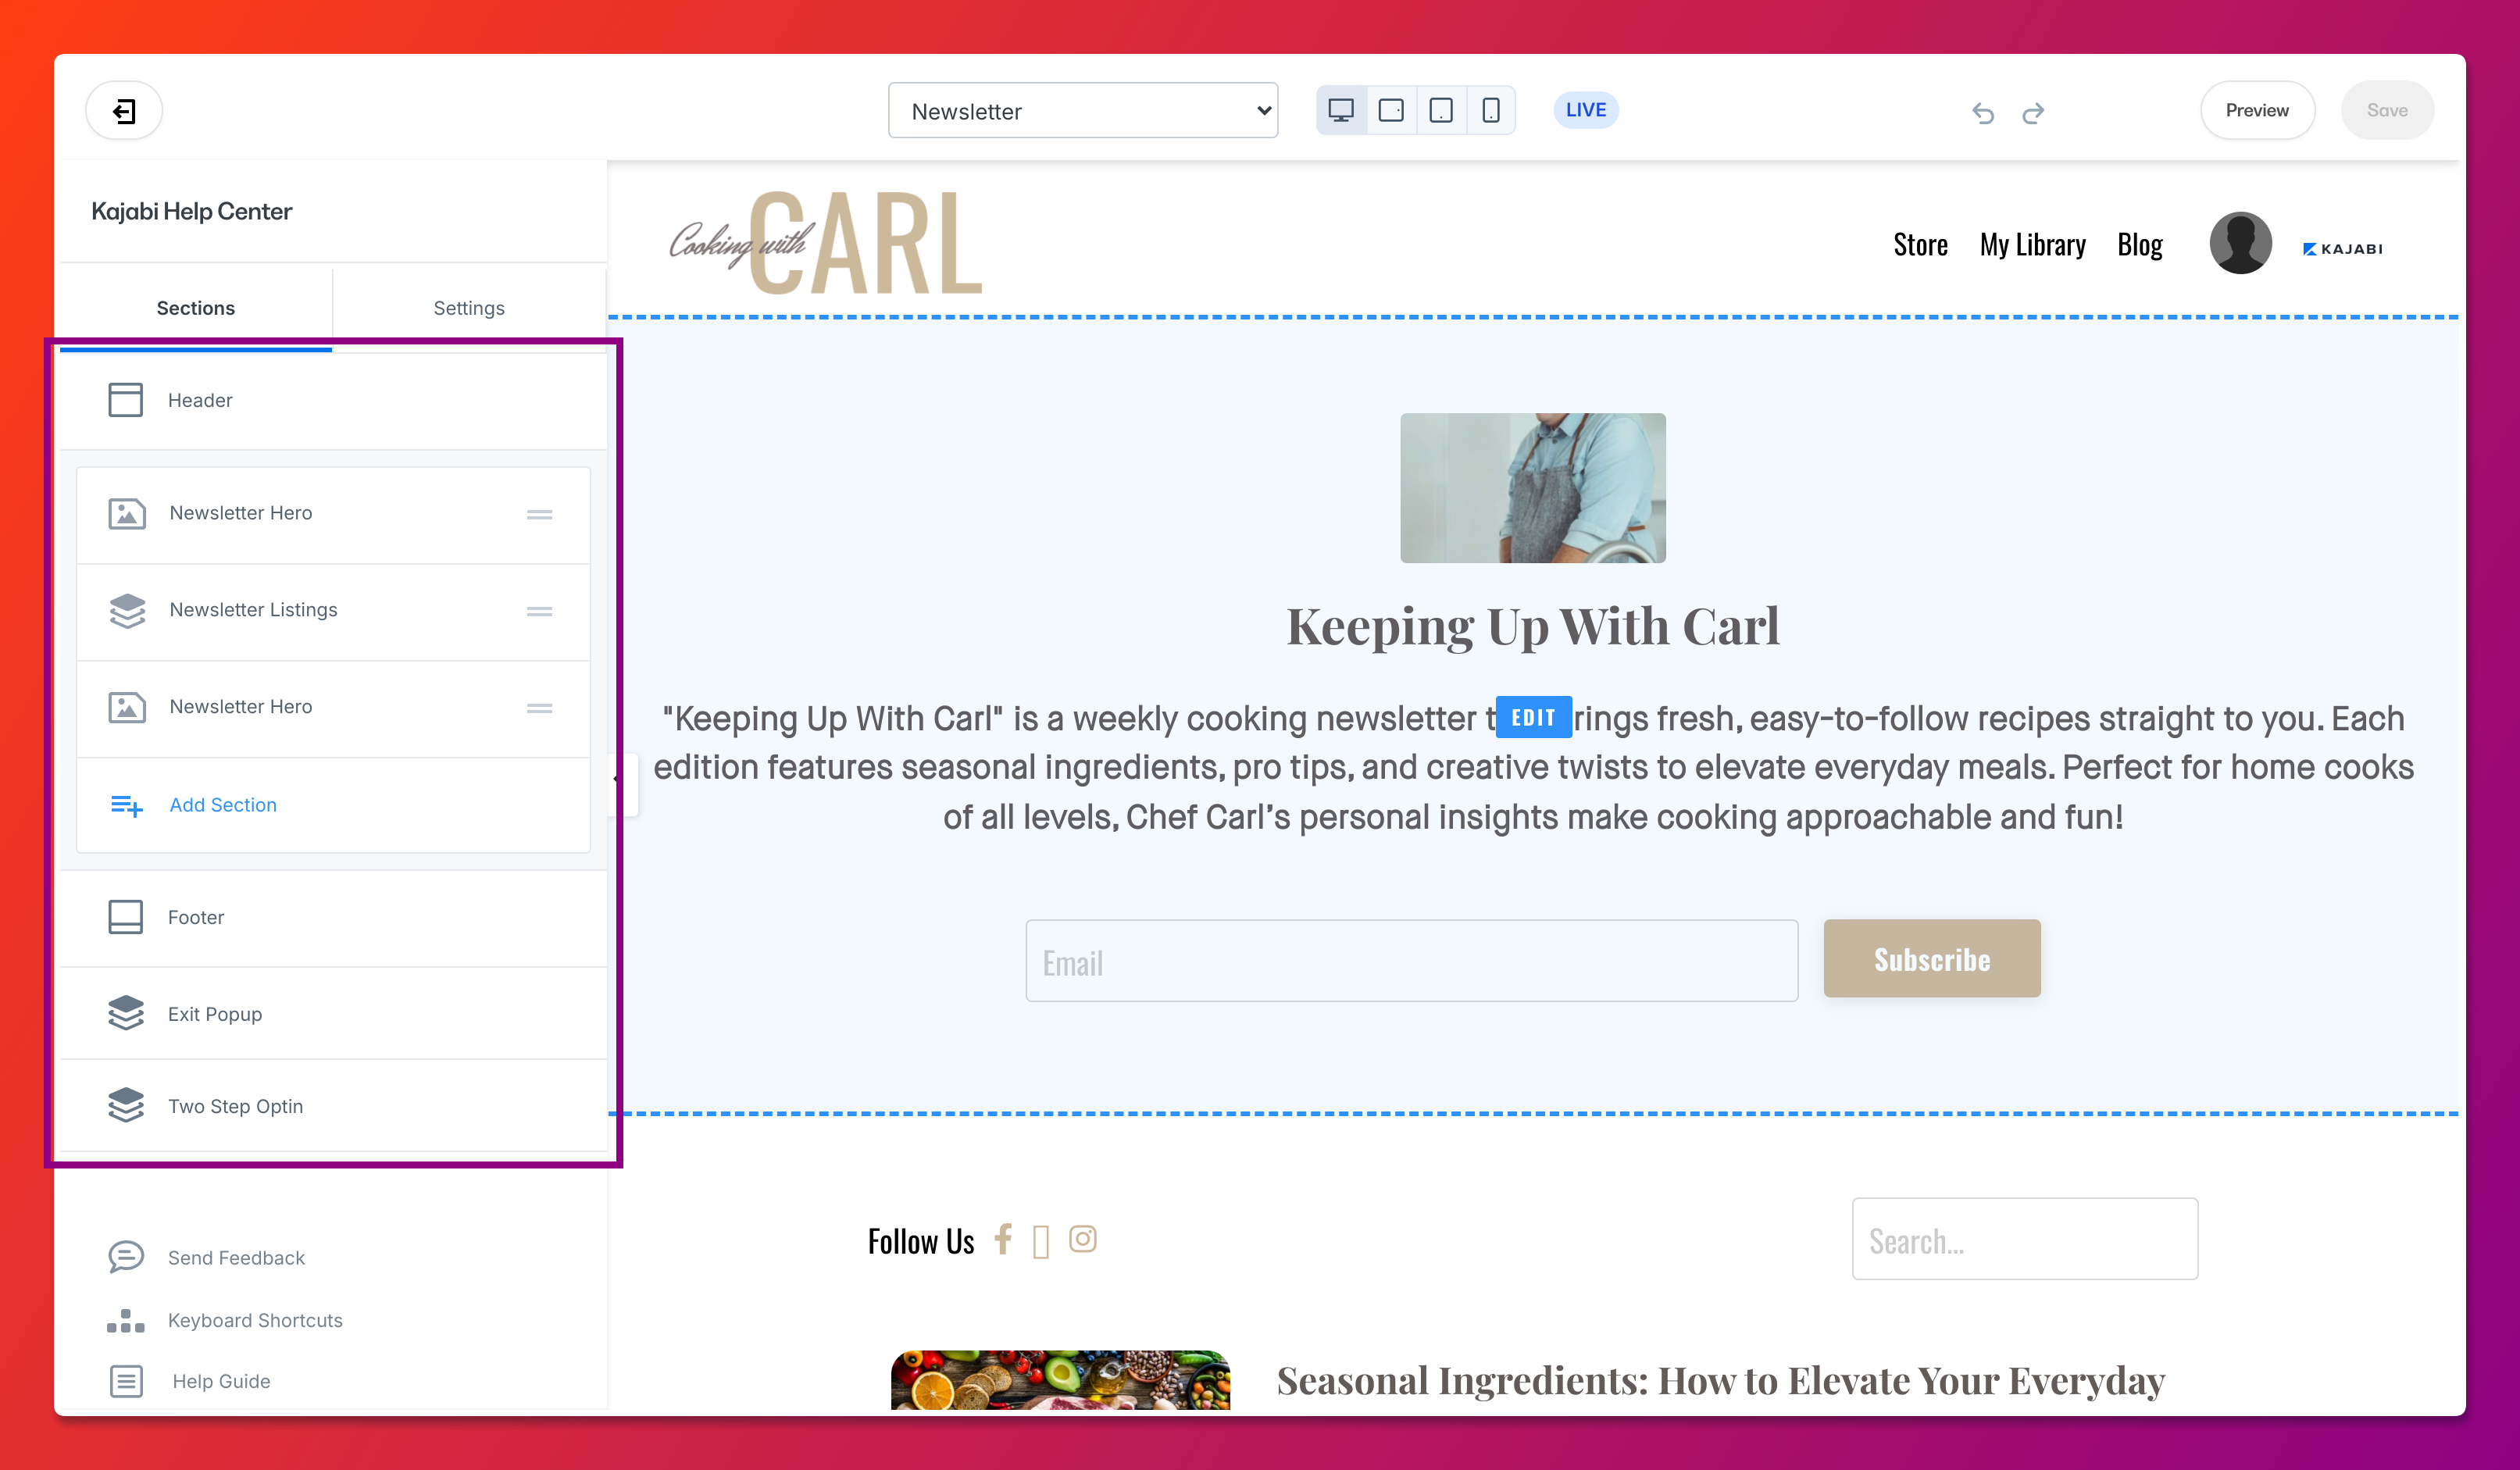Click the redo arrow icon
This screenshot has width=2520, height=1470.
tap(2033, 113)
